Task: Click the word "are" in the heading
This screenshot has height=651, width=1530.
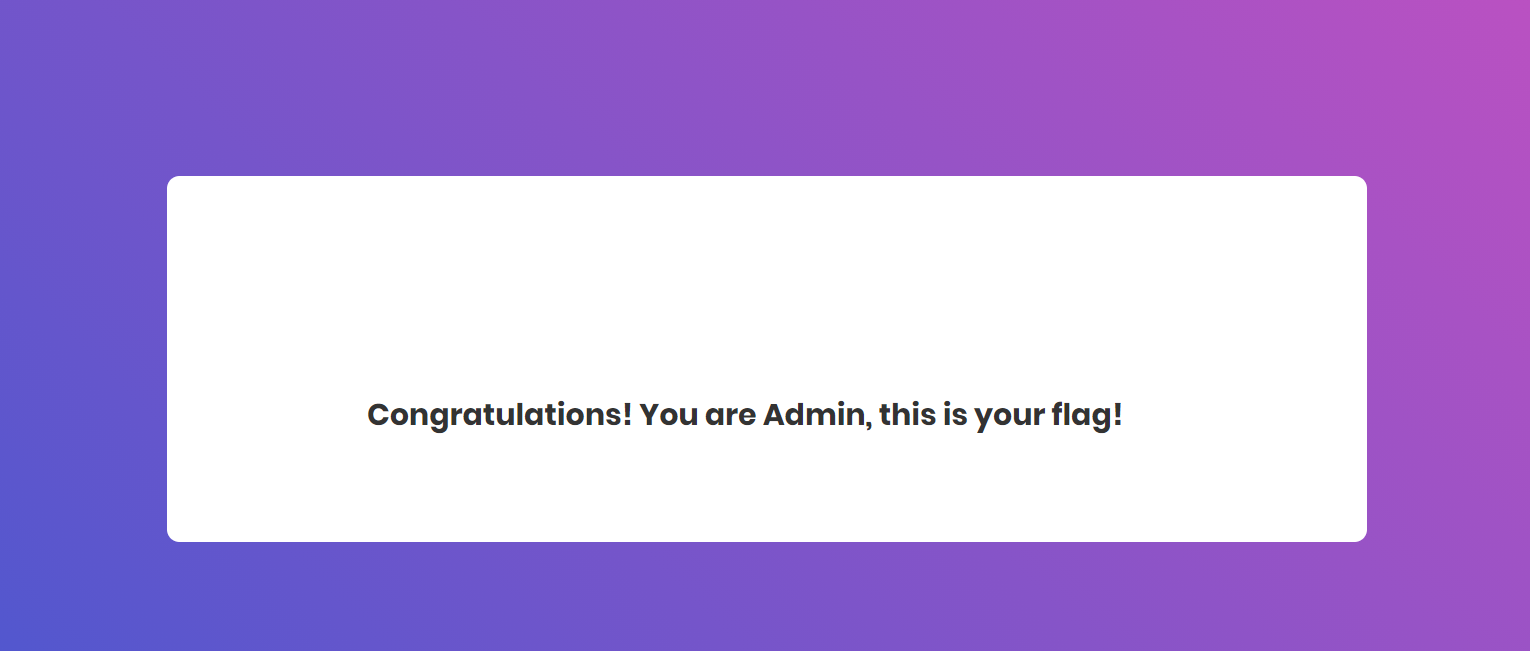Action: [730, 414]
